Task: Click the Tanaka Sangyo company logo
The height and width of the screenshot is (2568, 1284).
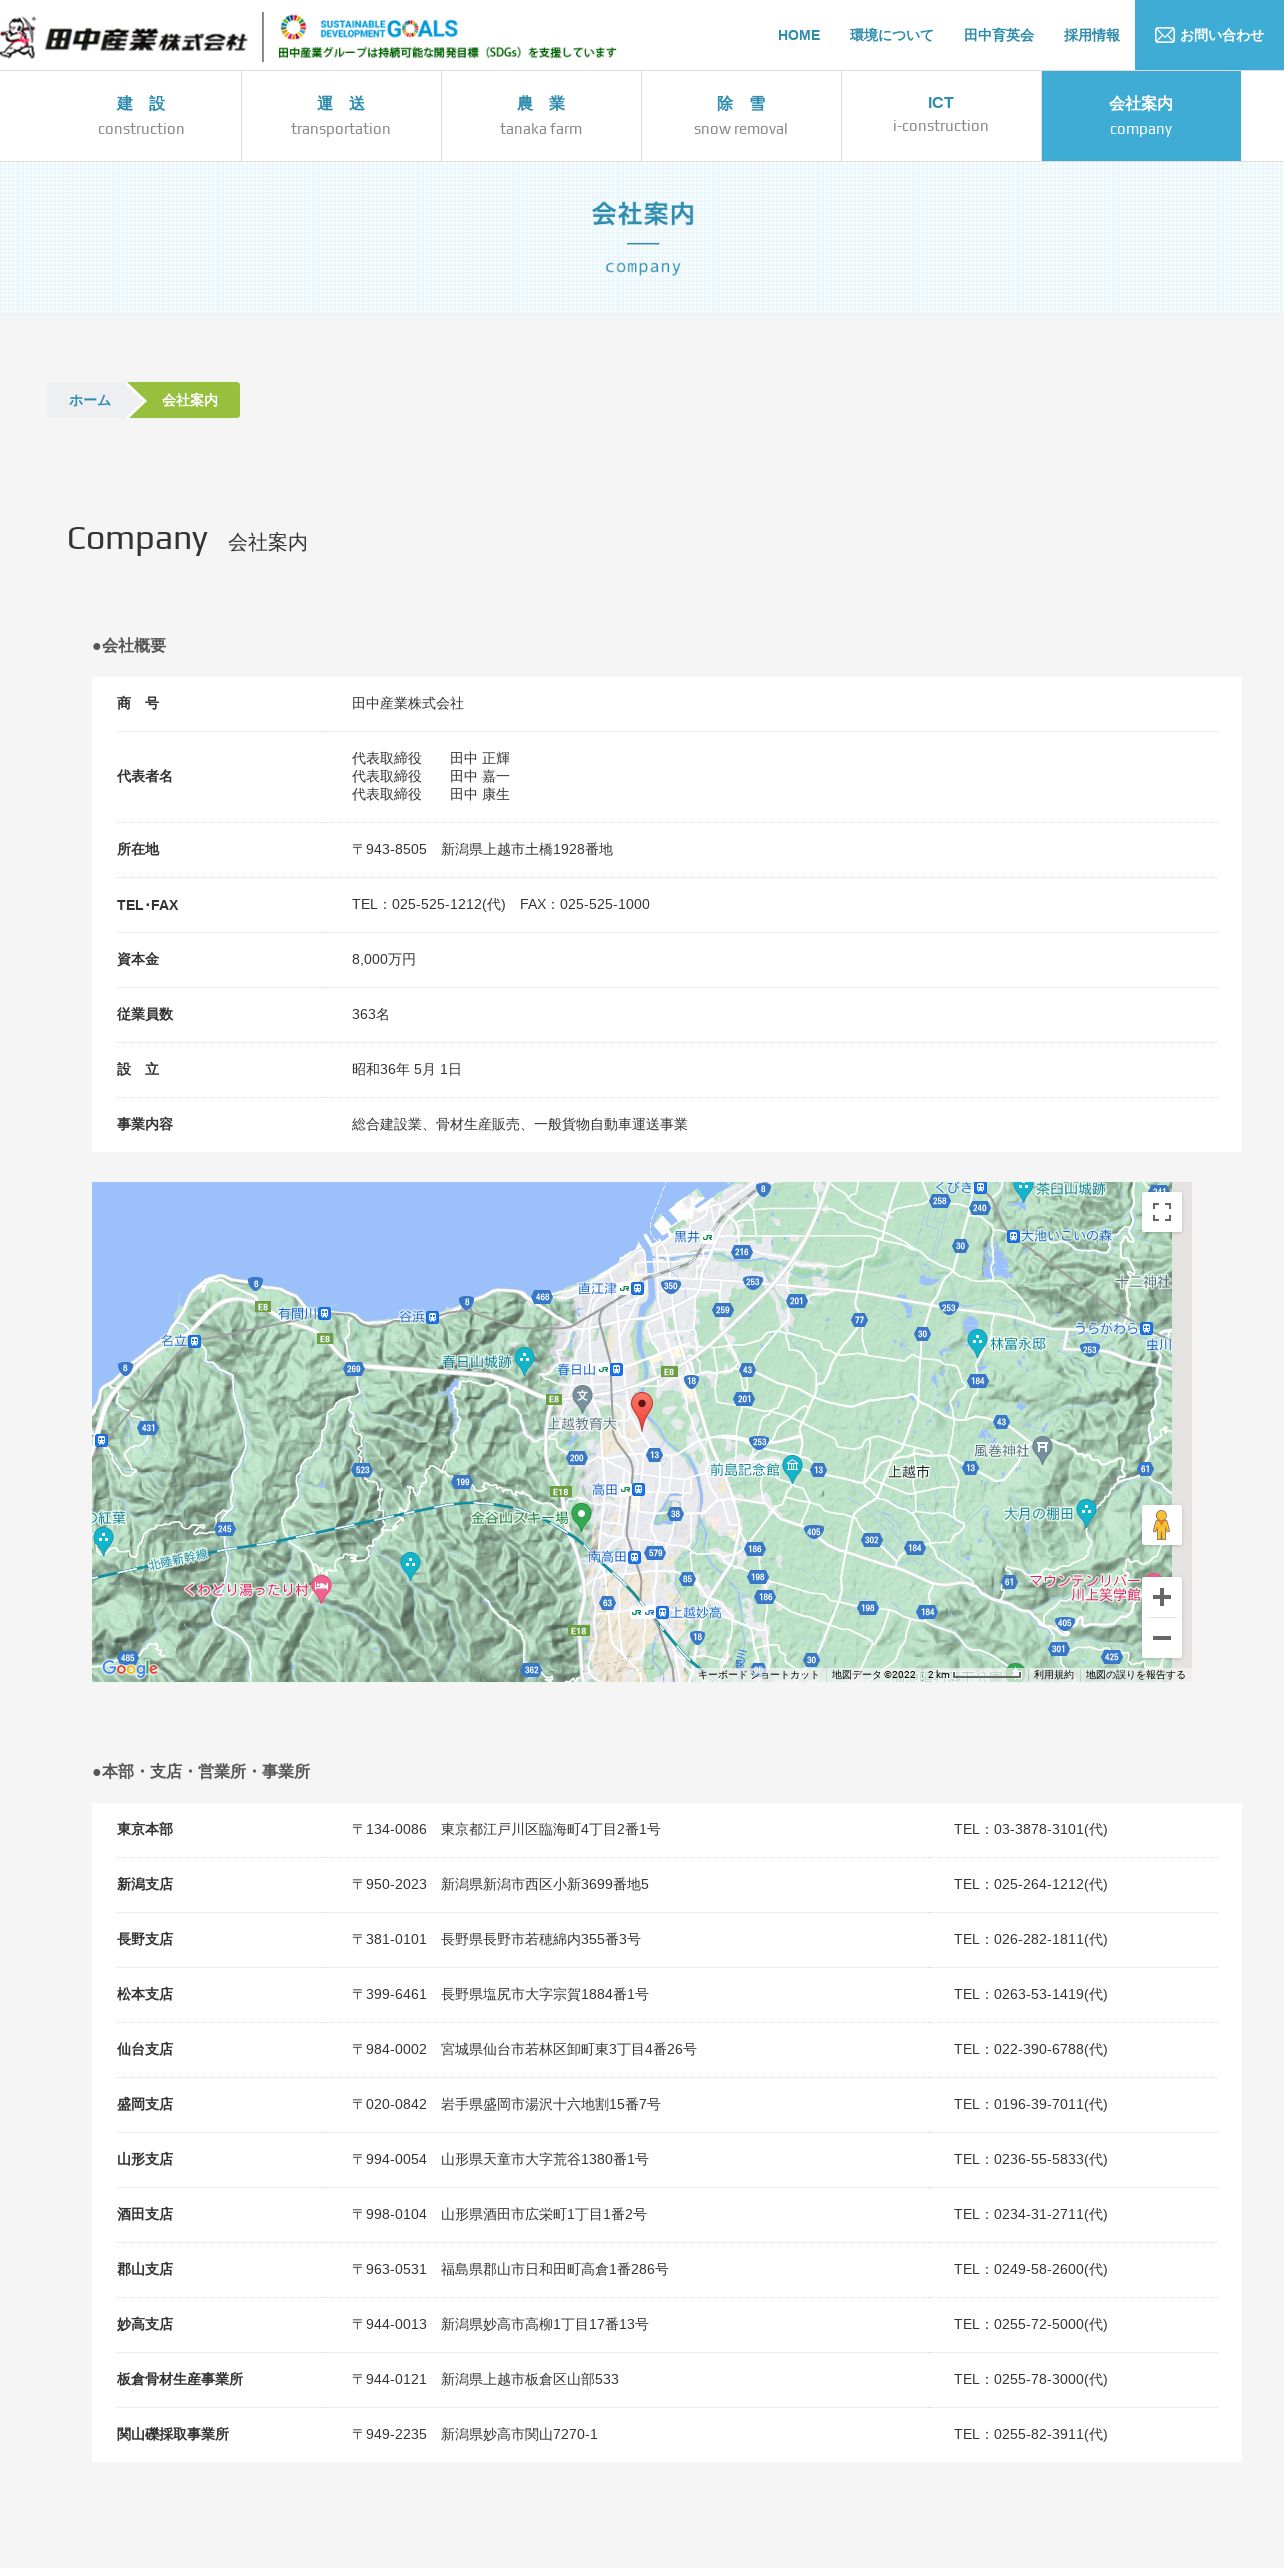Action: [123, 37]
